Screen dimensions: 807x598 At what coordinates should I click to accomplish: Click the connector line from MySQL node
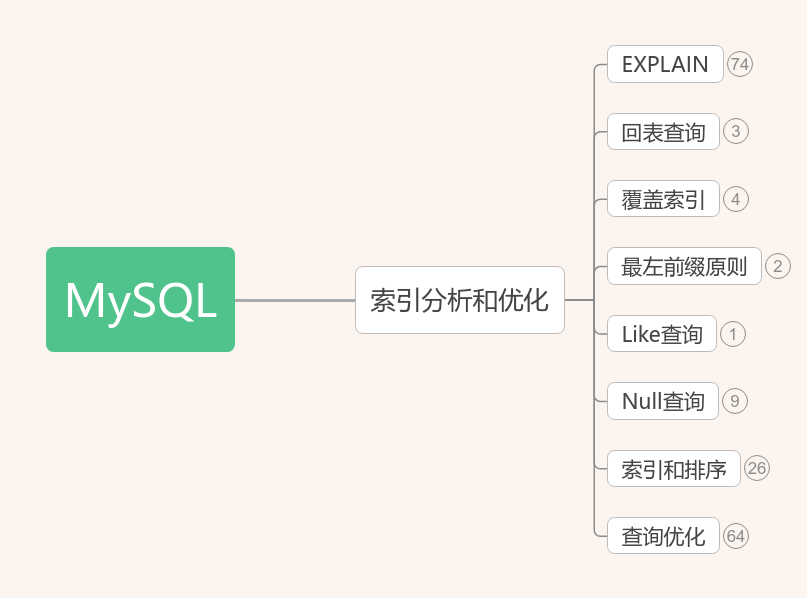(293, 300)
